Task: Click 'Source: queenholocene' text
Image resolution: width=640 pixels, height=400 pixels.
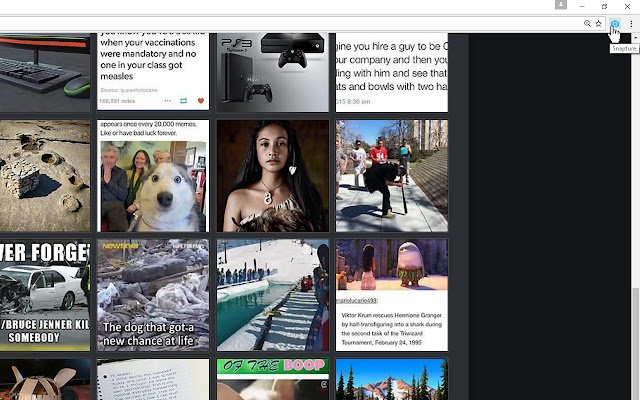Action: tap(129, 90)
